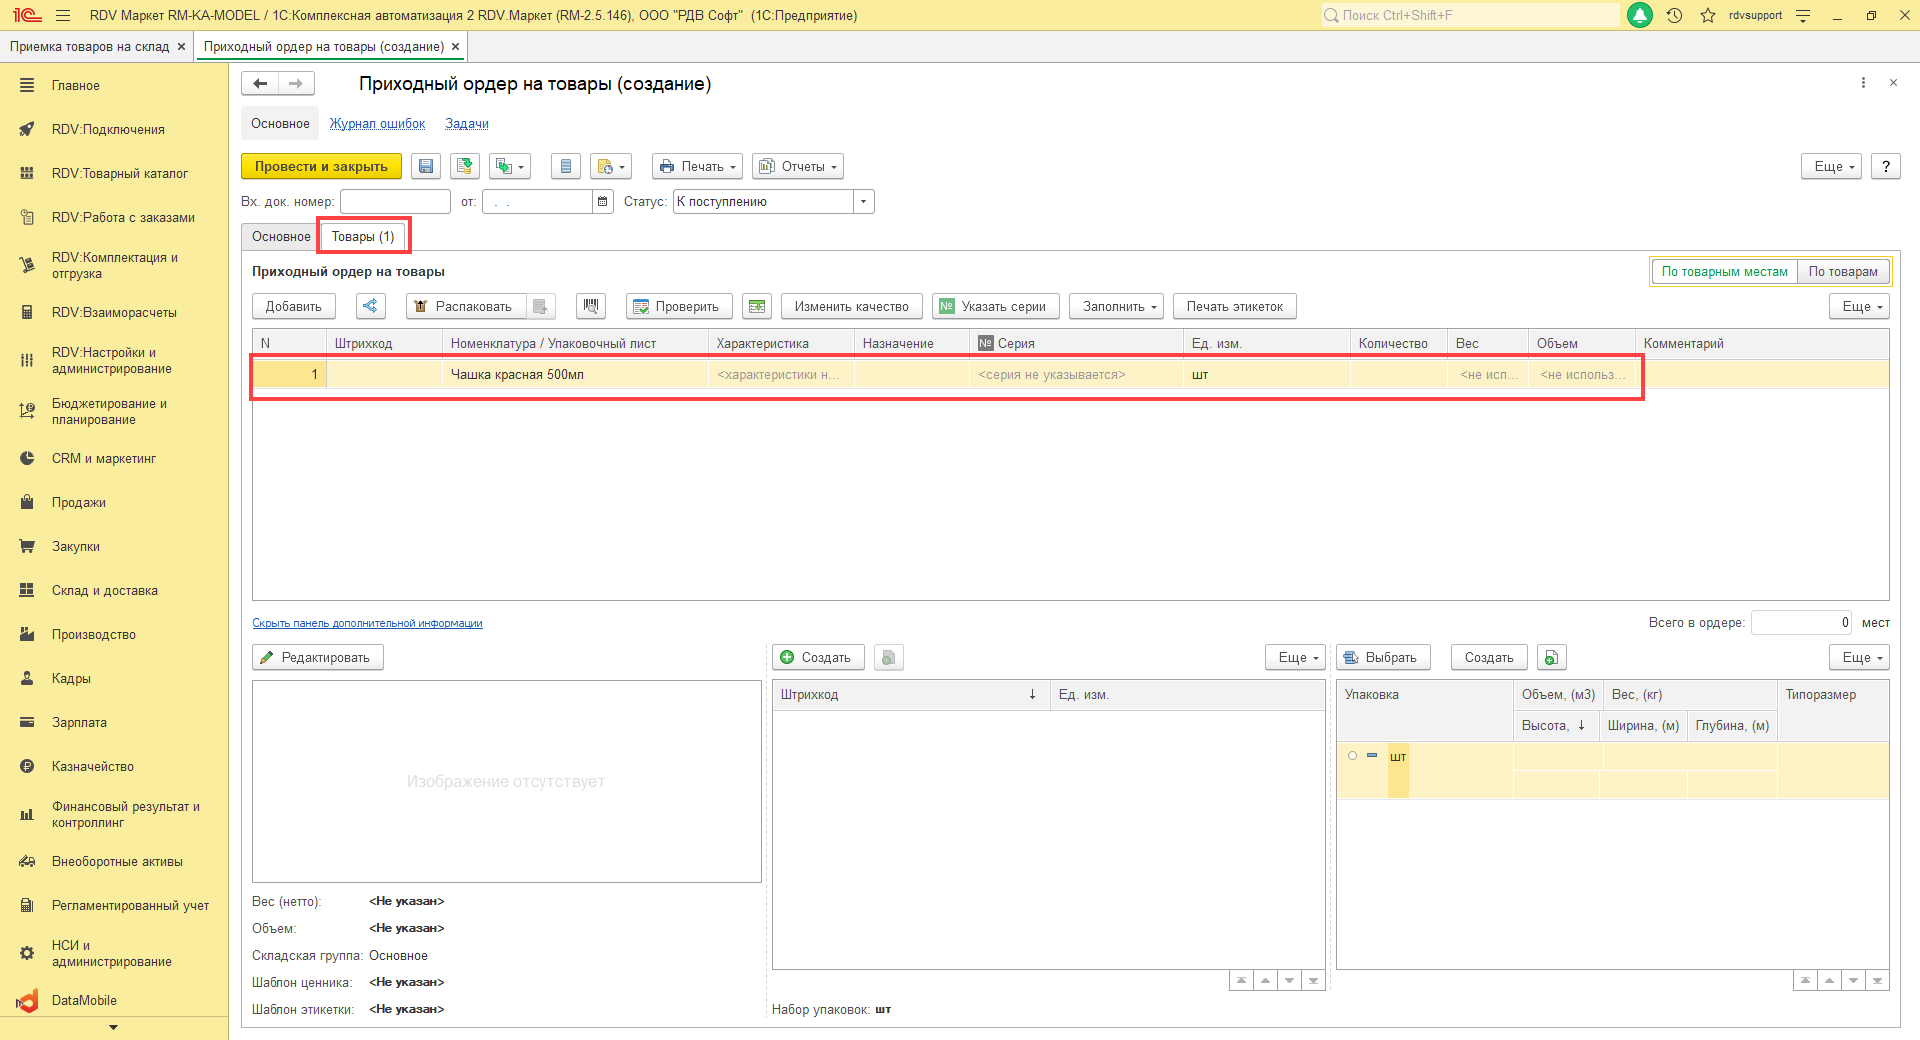Screen dimensions: 1920x1040
Task: Click Провести и закрыть button
Action: click(321, 166)
